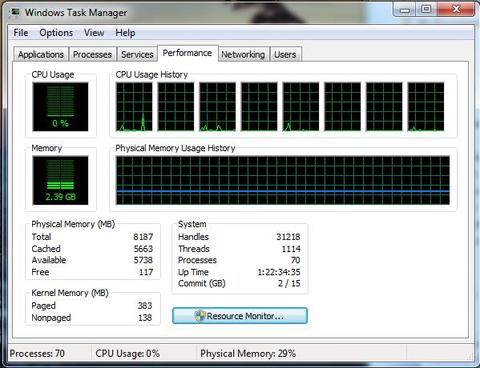Open the Options menu
Viewport: 480px width, 368px height.
(56, 33)
